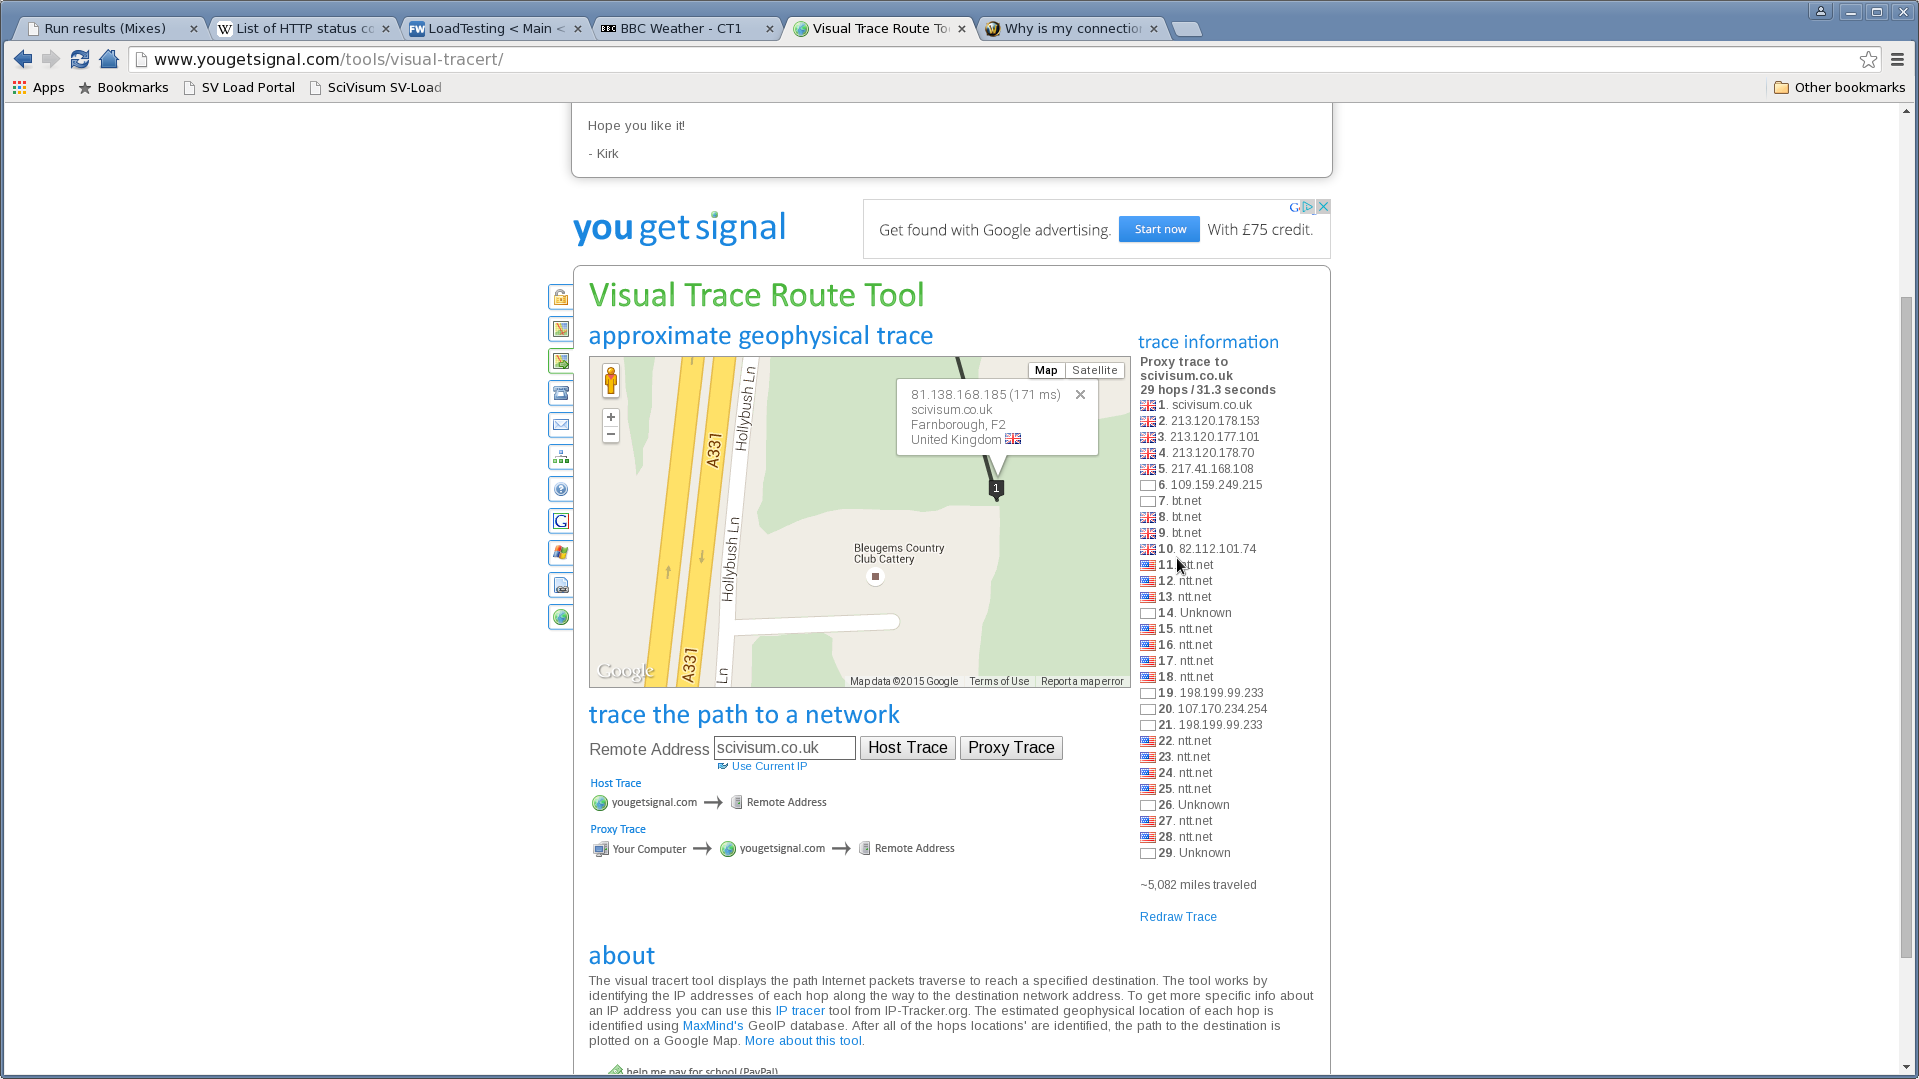Open the MaxMind's link
The image size is (1919, 1079).
click(713, 1026)
